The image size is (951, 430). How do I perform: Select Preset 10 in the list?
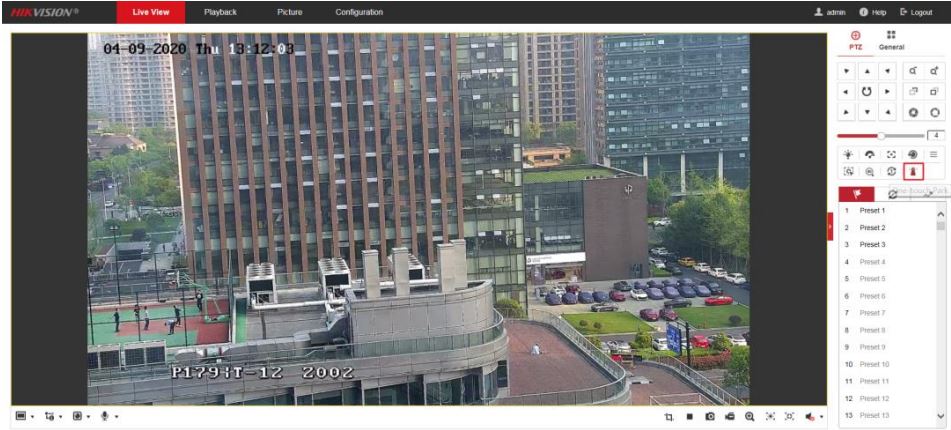pyautogui.click(x=887, y=364)
